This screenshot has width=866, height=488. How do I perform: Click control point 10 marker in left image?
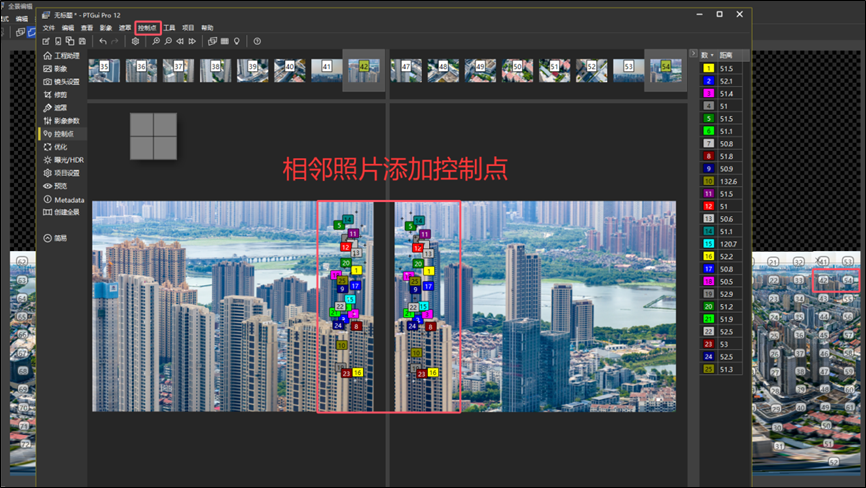341,345
